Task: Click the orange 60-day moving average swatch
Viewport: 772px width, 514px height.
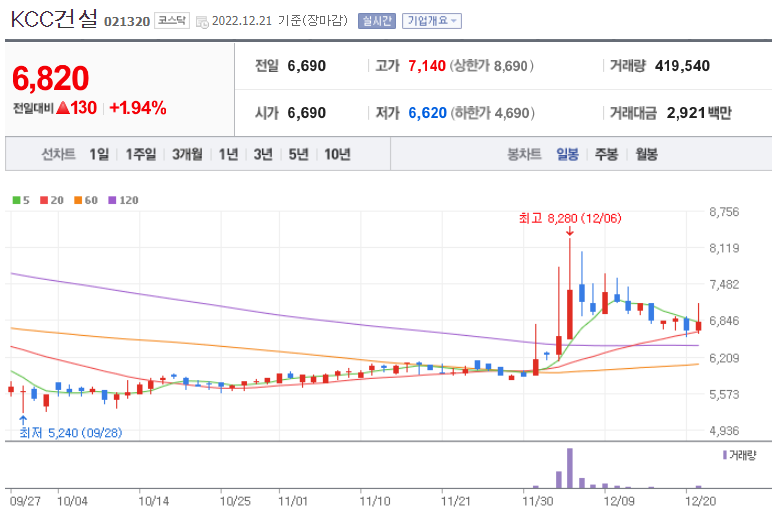Action: click(78, 200)
